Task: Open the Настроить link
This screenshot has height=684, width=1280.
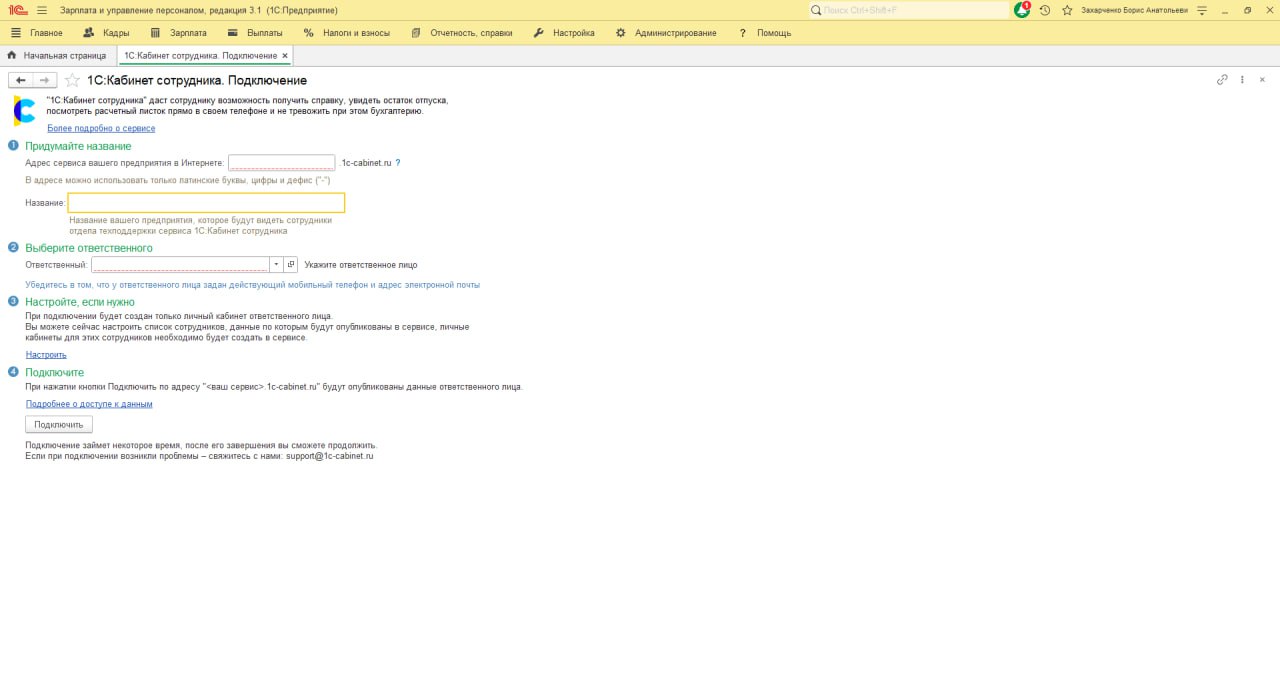Action: point(46,355)
